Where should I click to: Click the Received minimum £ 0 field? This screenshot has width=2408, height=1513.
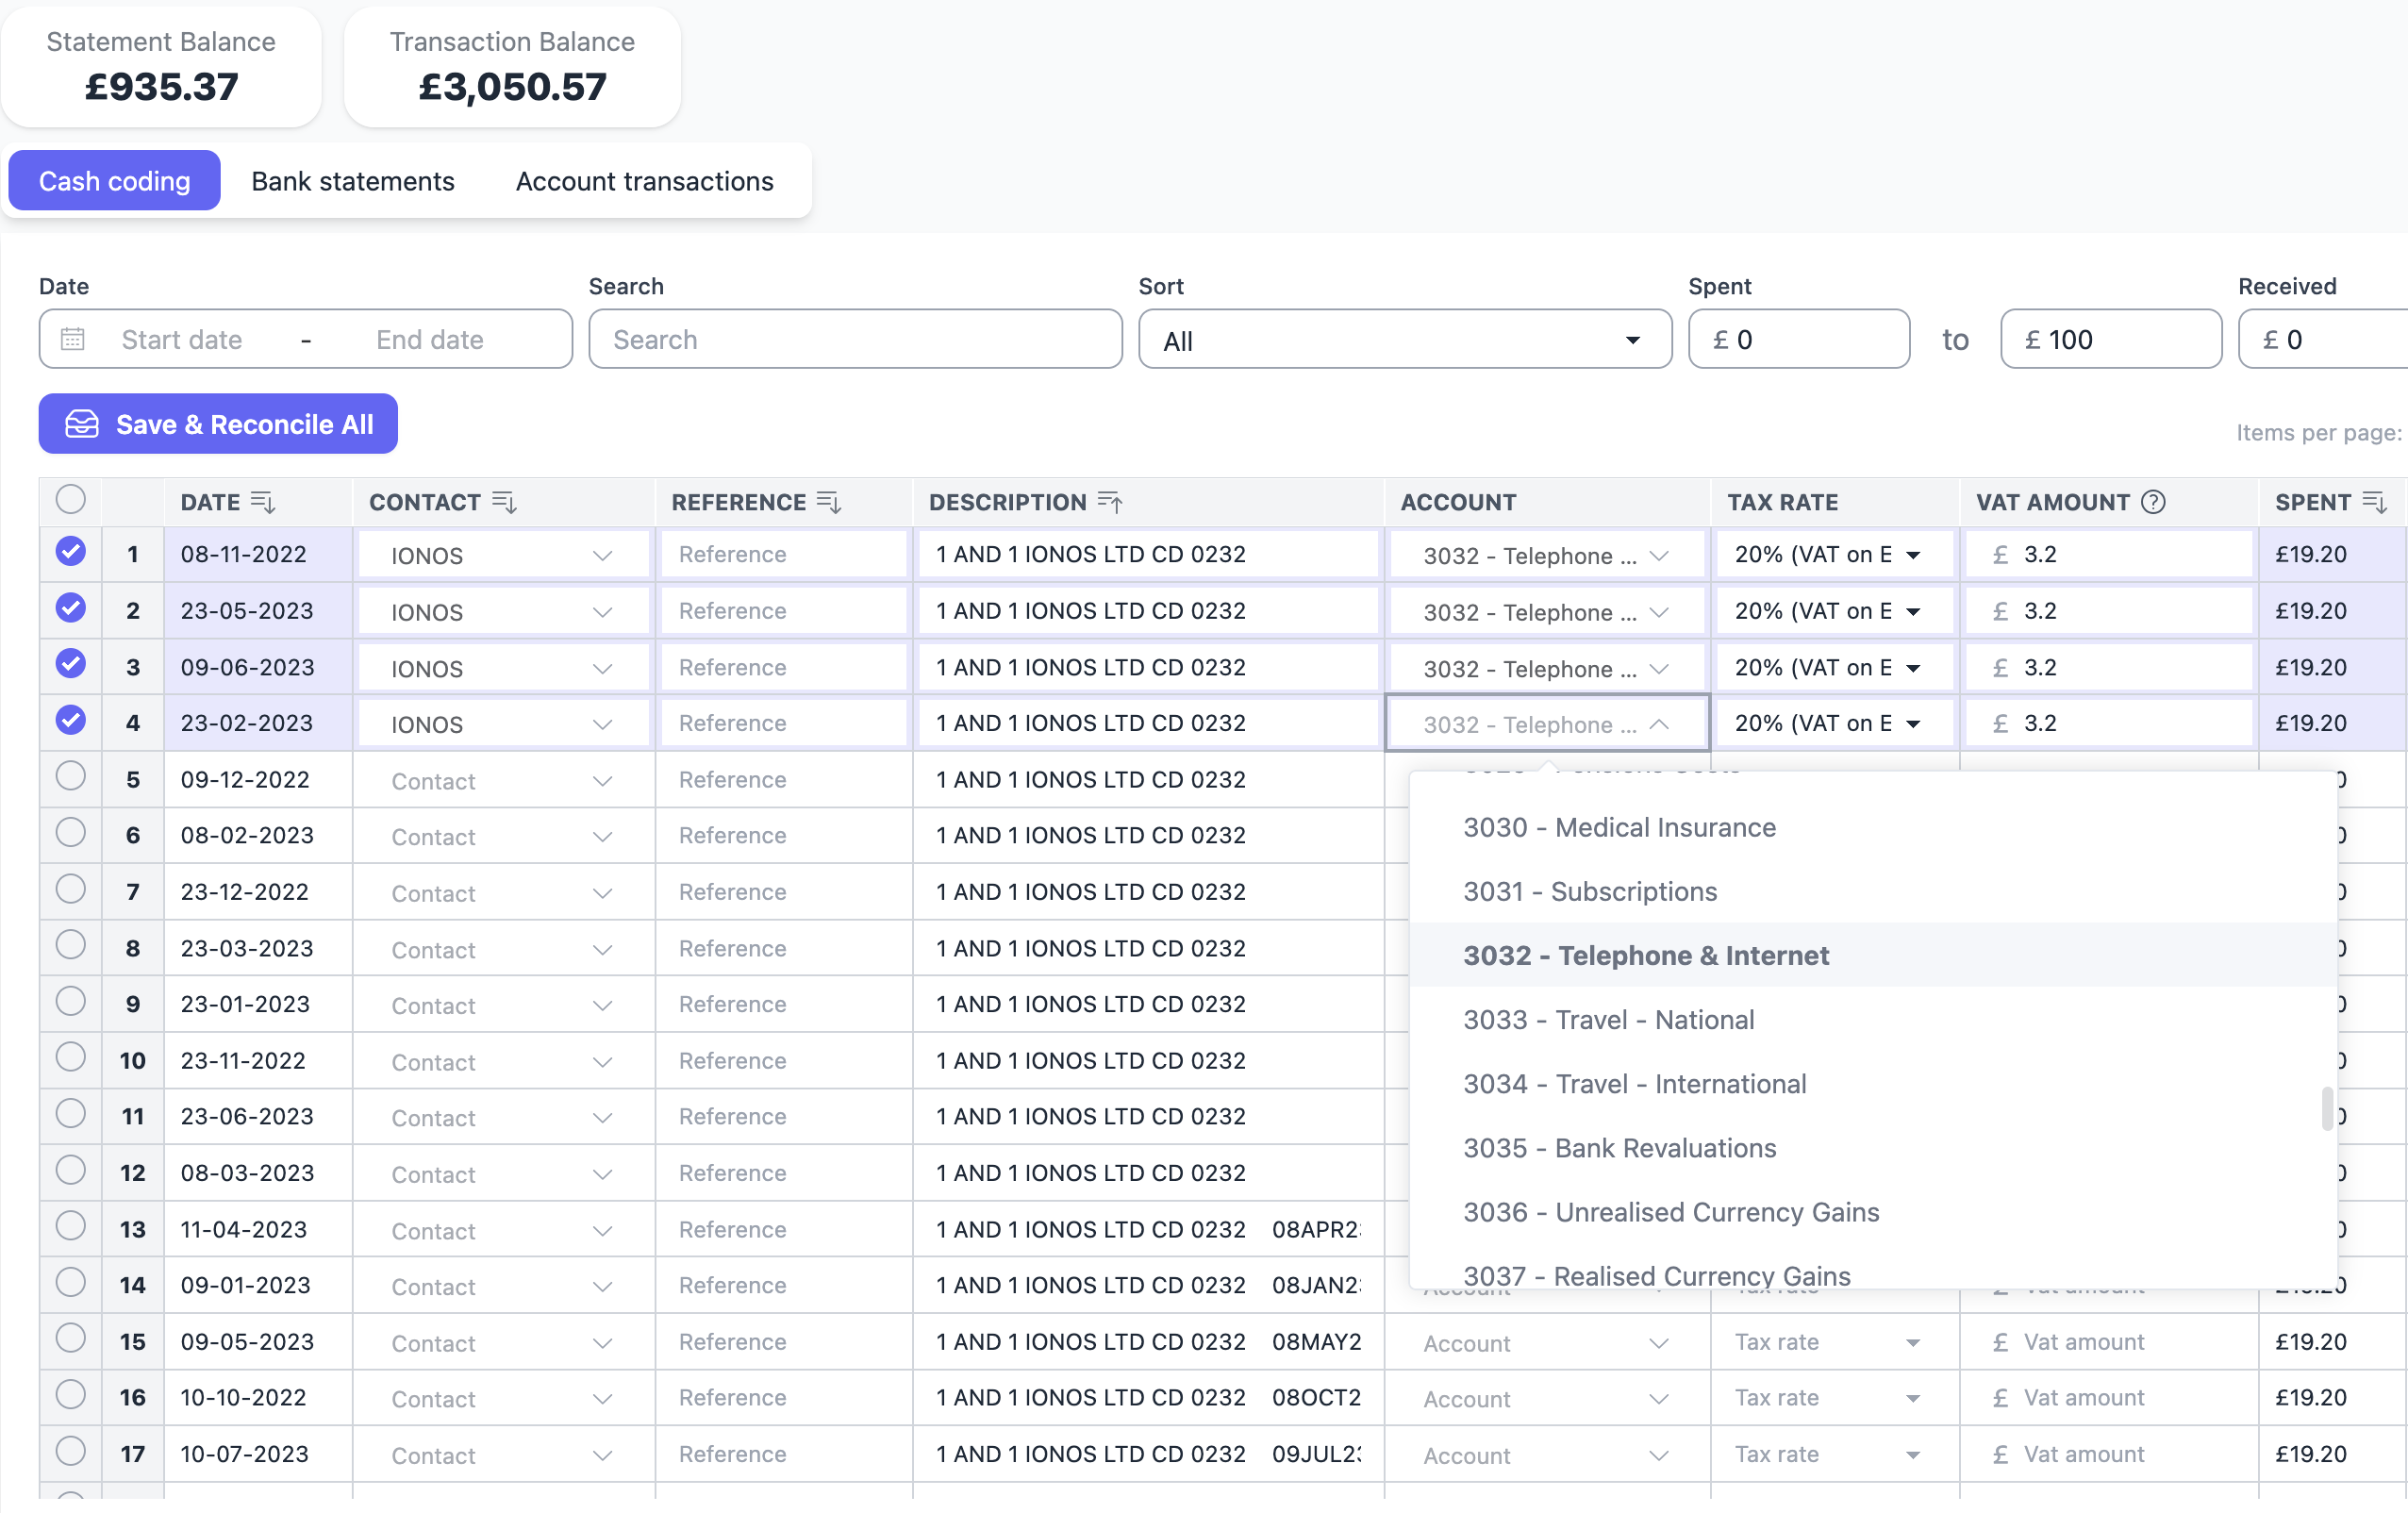pos(2323,339)
